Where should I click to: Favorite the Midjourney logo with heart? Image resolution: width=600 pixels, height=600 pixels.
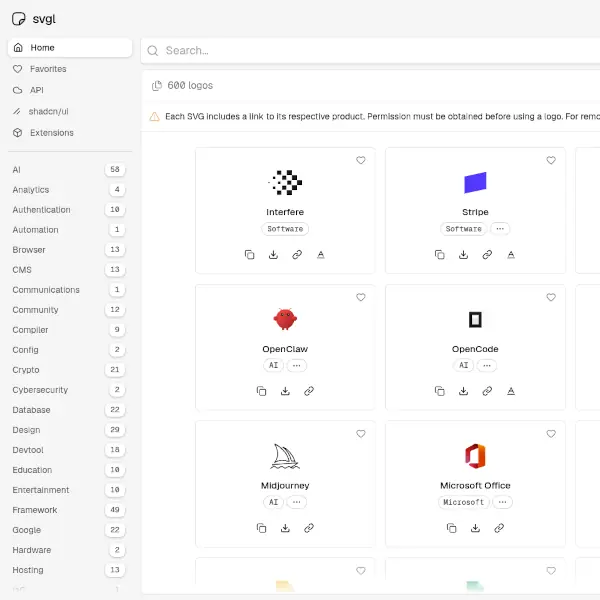point(360,434)
